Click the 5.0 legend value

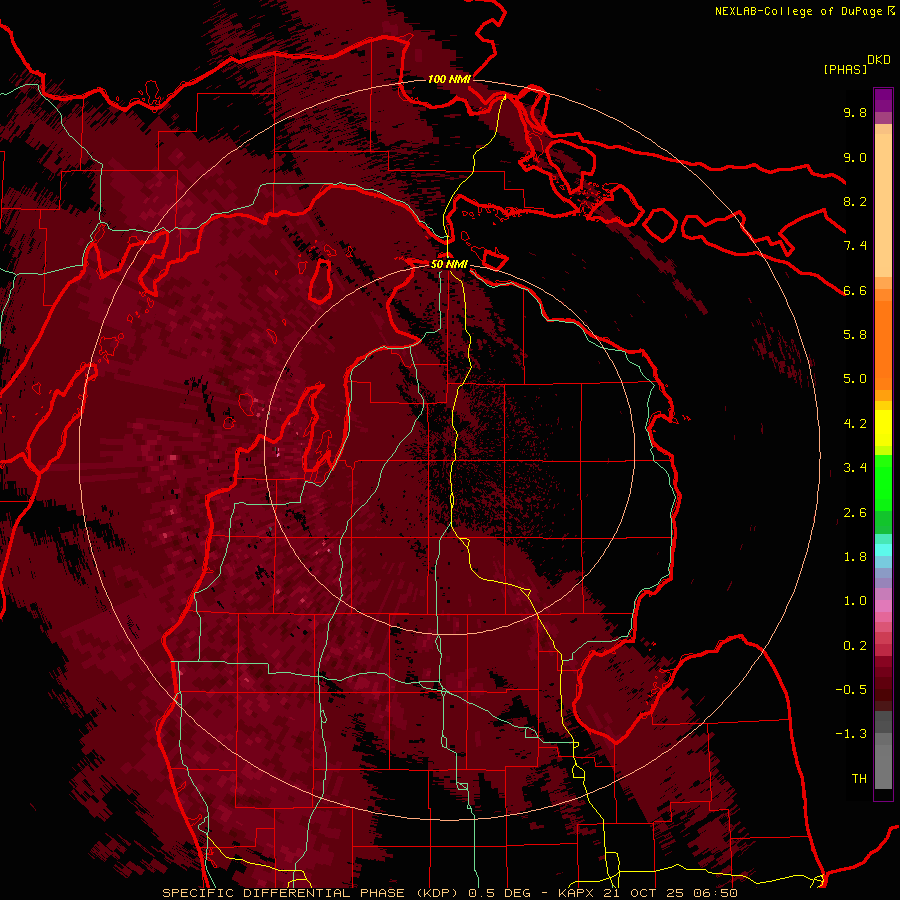pos(855,379)
